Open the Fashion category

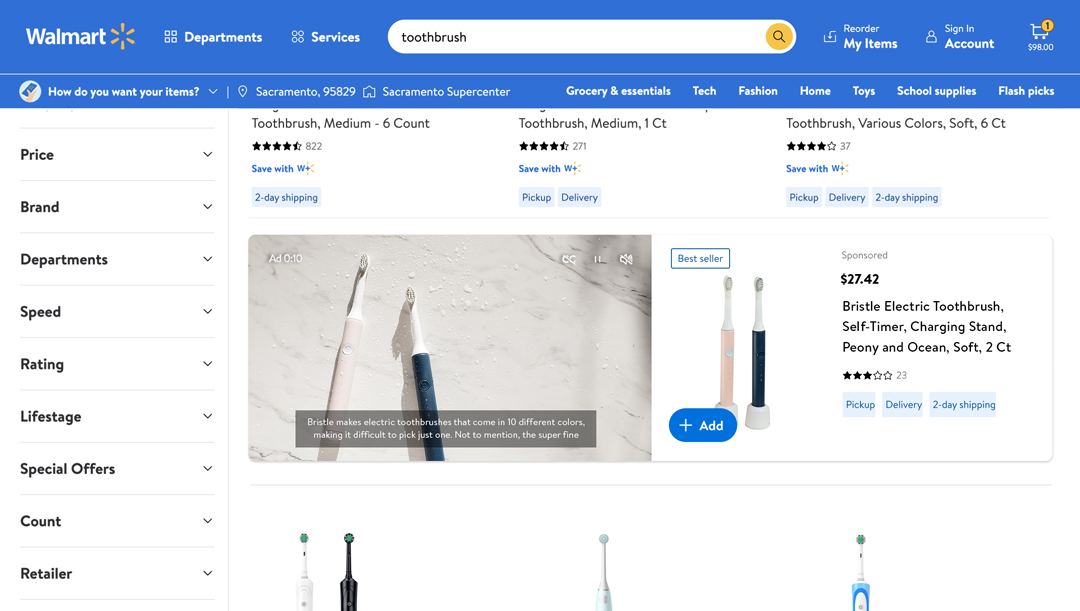click(x=758, y=91)
